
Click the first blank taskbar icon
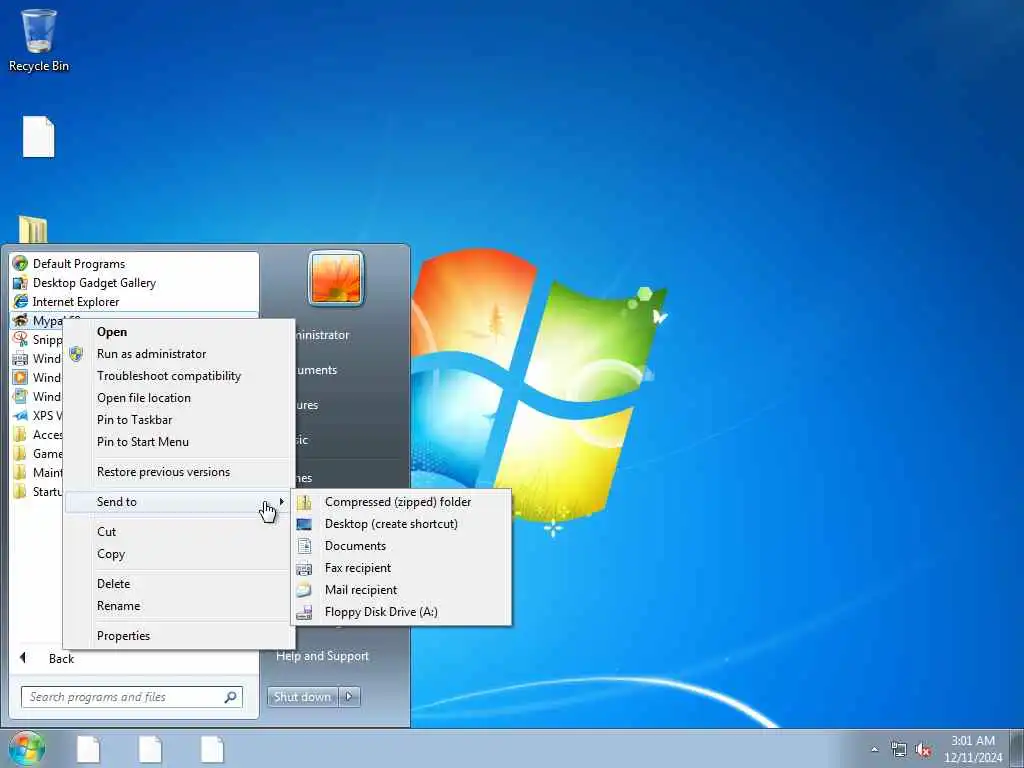[x=88, y=749]
